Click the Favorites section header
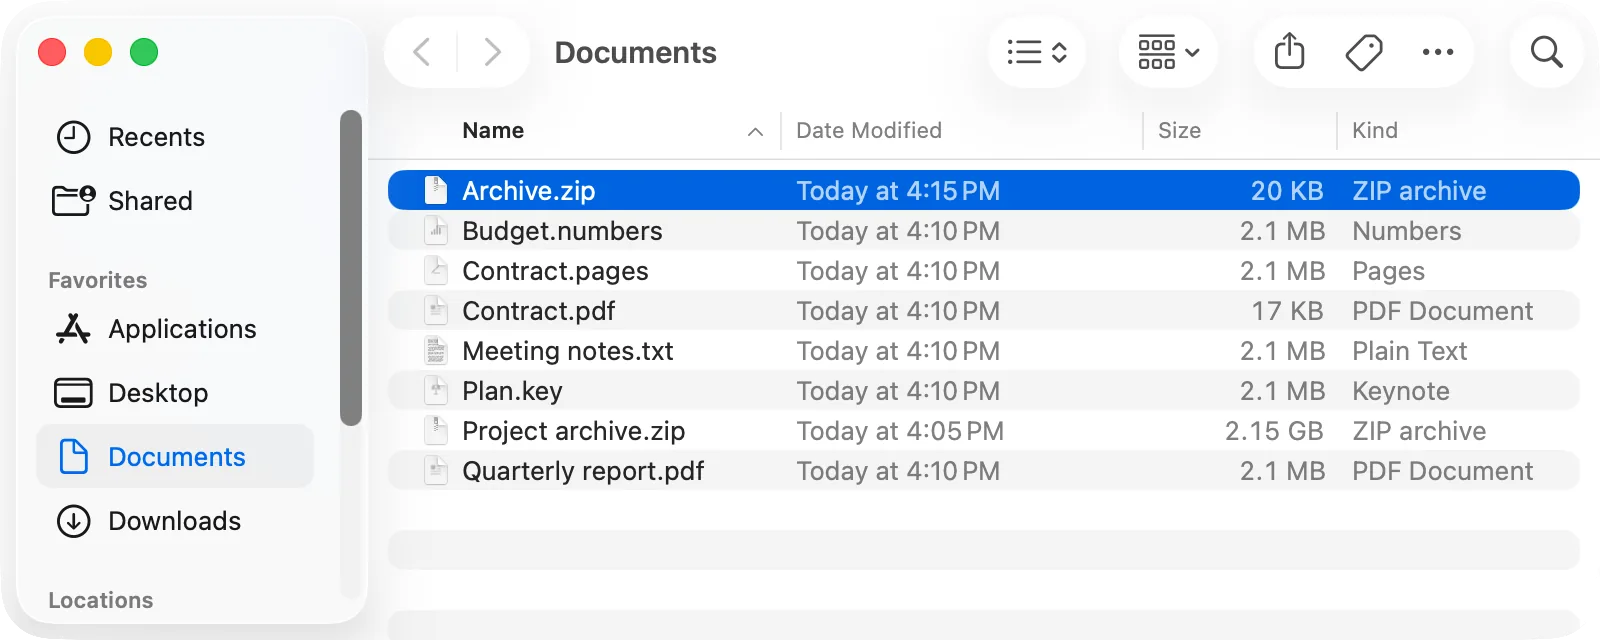1600x640 pixels. point(98,280)
